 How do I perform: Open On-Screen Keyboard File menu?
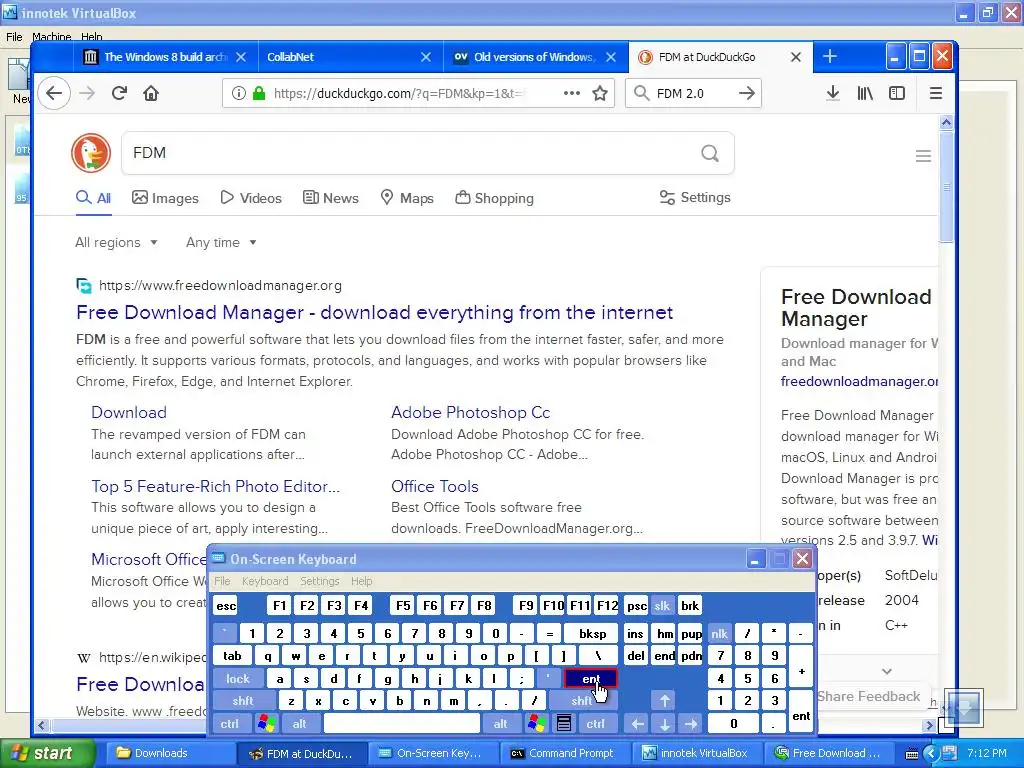pos(222,581)
